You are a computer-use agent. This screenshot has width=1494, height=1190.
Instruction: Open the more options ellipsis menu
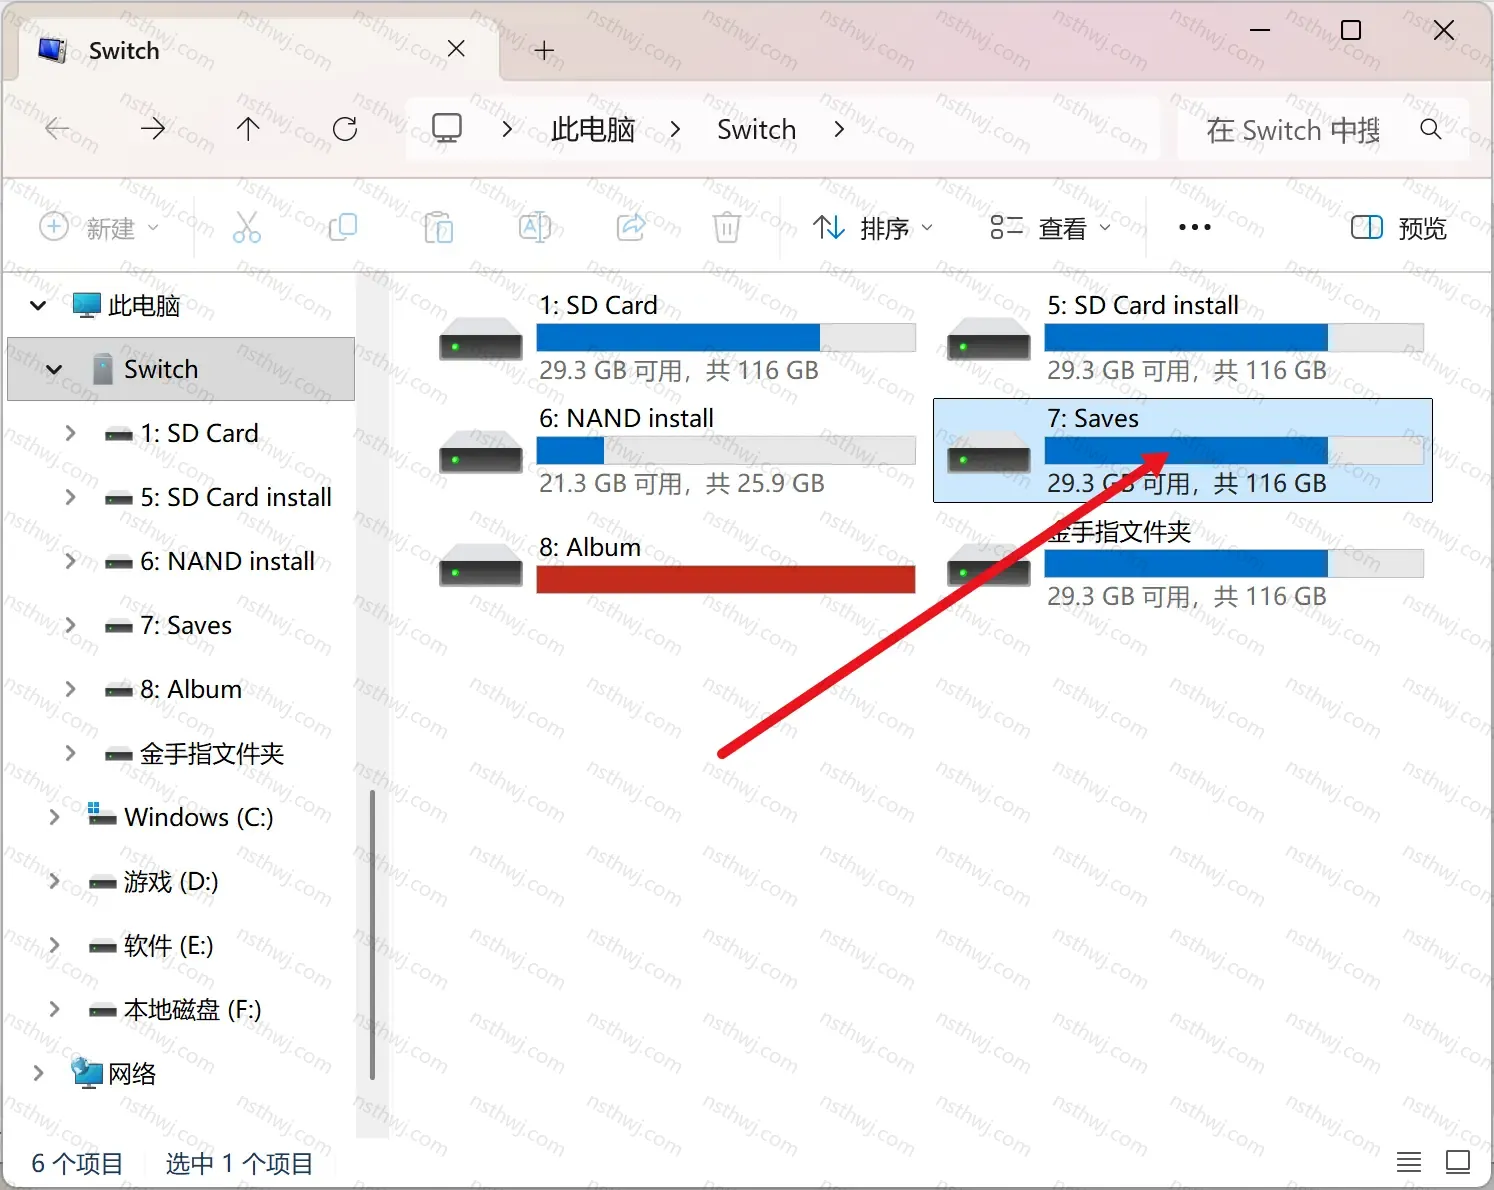(x=1195, y=228)
